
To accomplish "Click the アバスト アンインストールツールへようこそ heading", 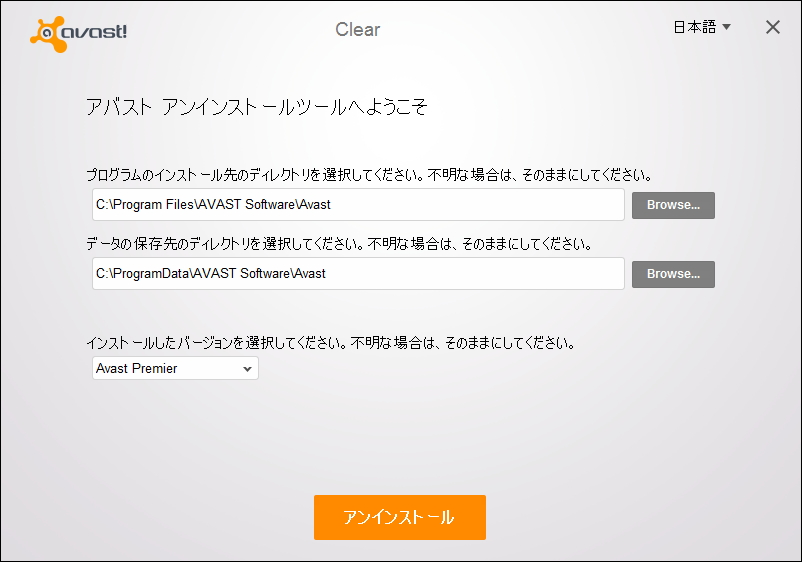I will 257,107.
